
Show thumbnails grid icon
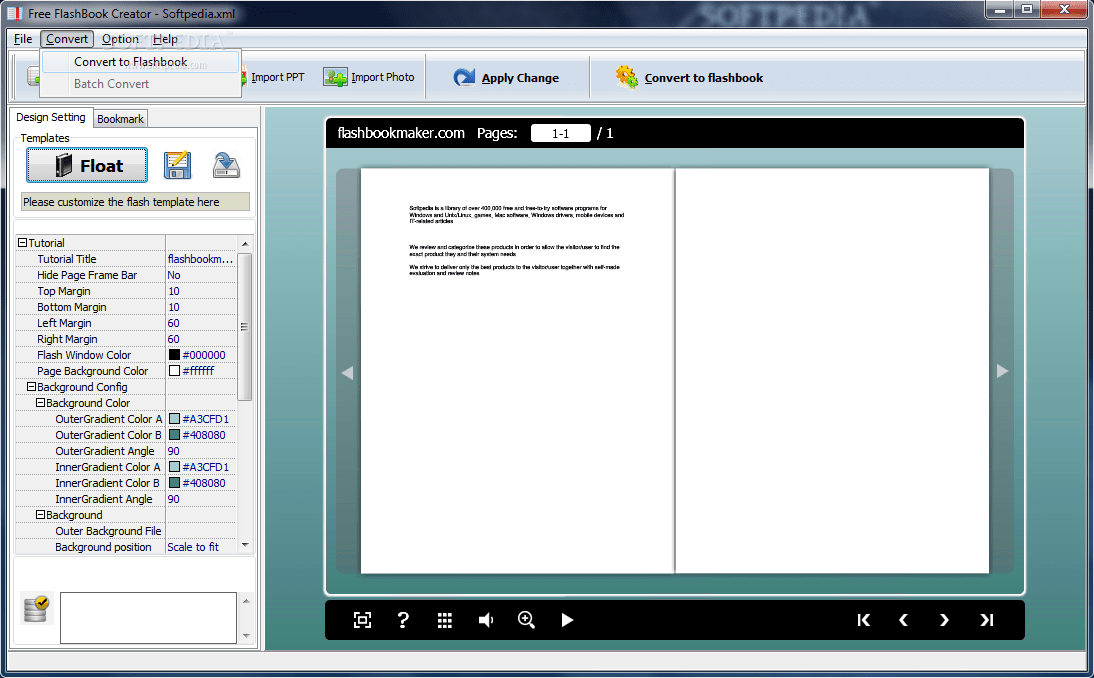444,620
